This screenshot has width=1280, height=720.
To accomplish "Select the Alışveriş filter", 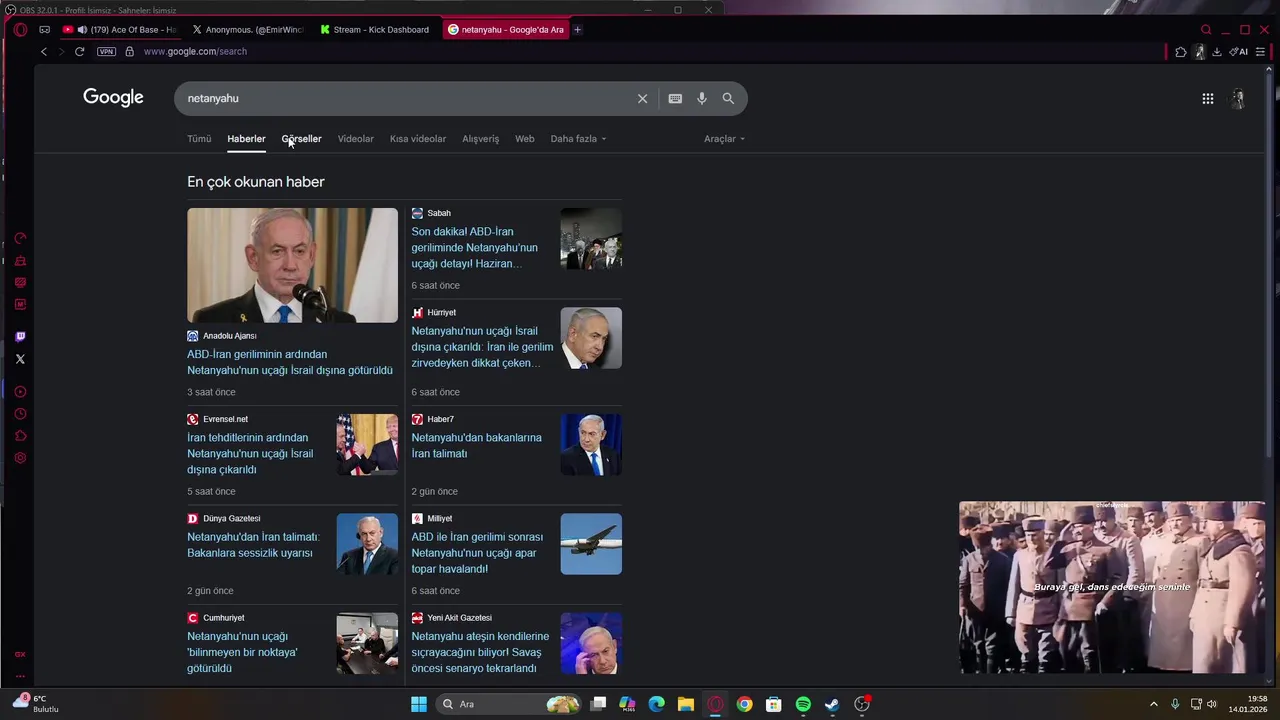I will tap(480, 139).
